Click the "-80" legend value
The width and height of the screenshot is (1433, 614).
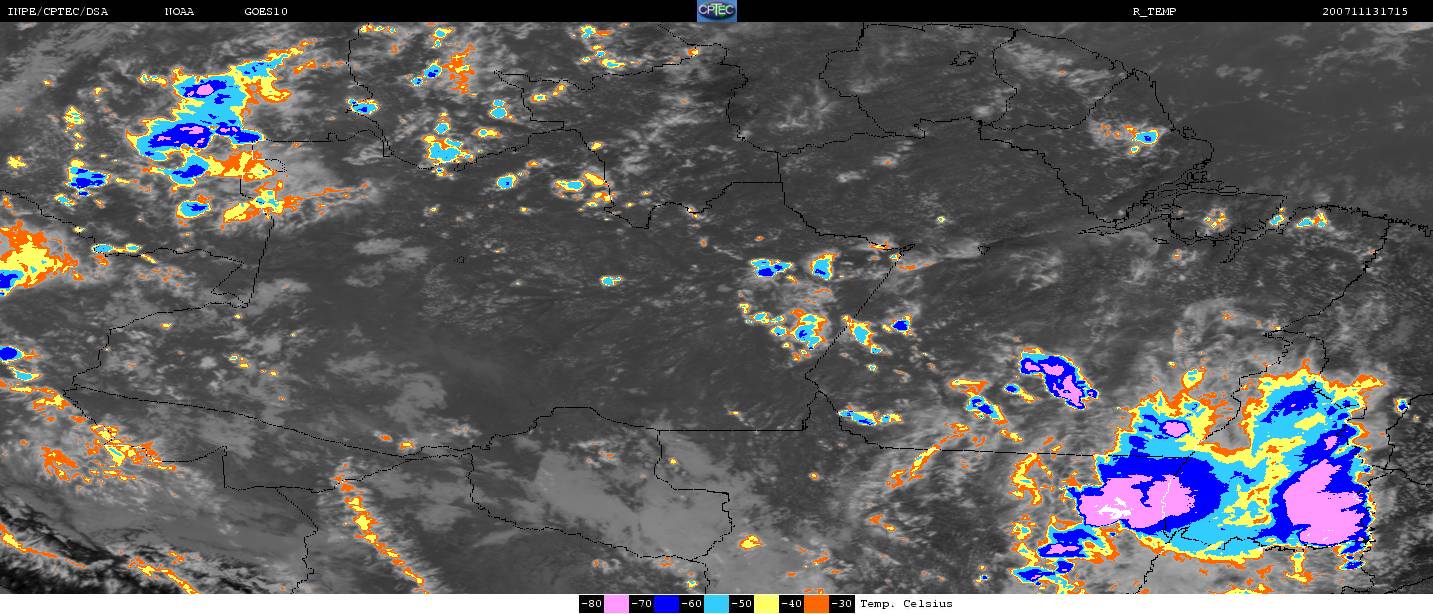pos(592,604)
